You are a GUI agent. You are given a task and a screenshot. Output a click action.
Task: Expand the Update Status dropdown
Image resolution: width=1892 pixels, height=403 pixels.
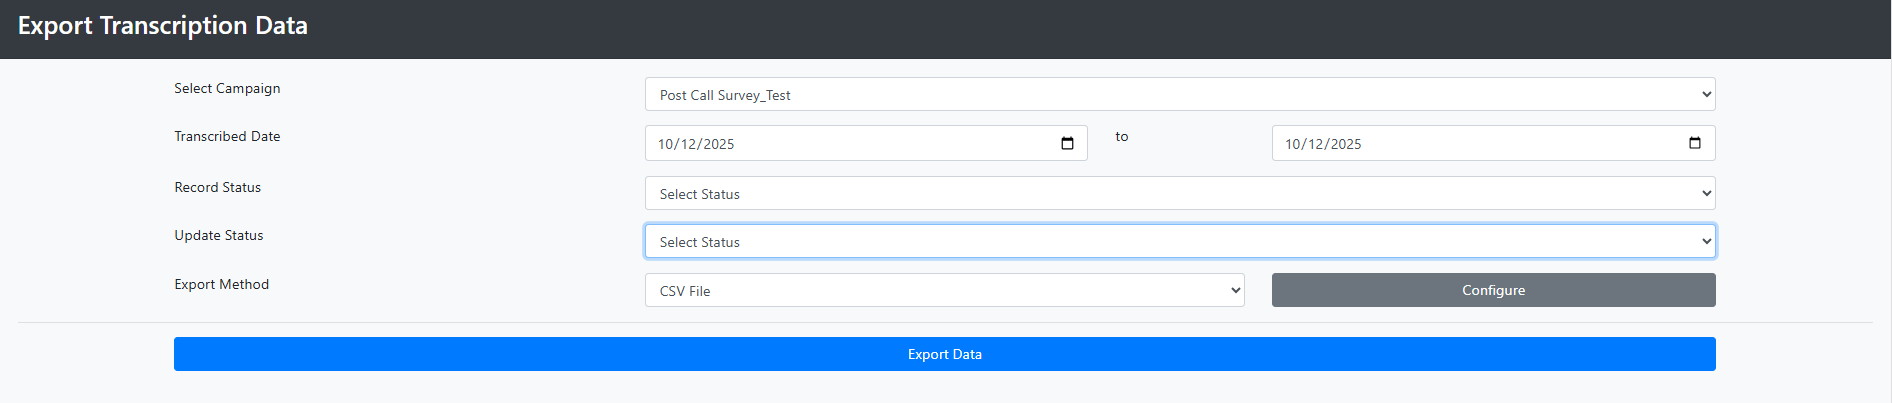tap(1179, 242)
